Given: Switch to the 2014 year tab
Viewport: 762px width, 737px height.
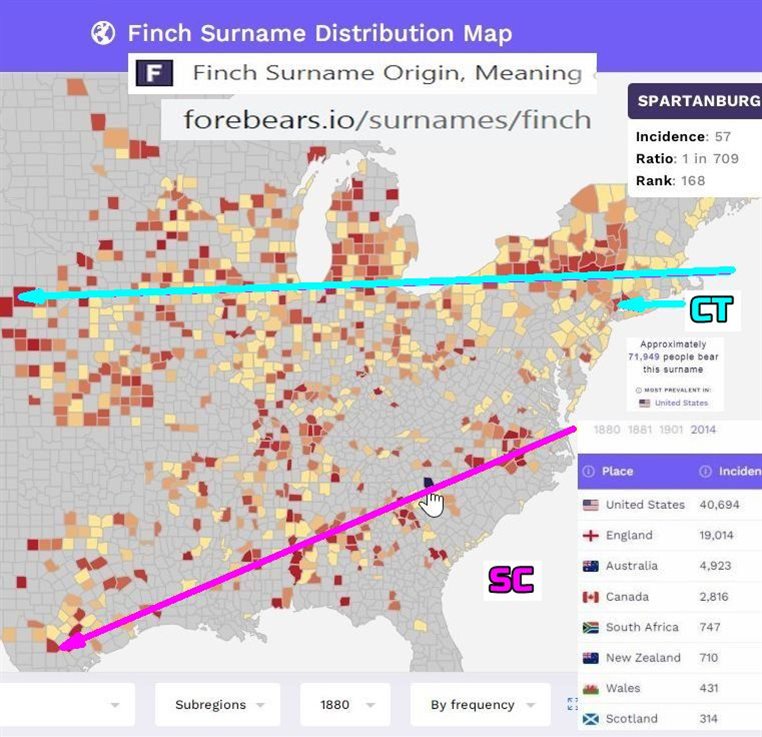Looking at the screenshot, I should click(x=703, y=429).
